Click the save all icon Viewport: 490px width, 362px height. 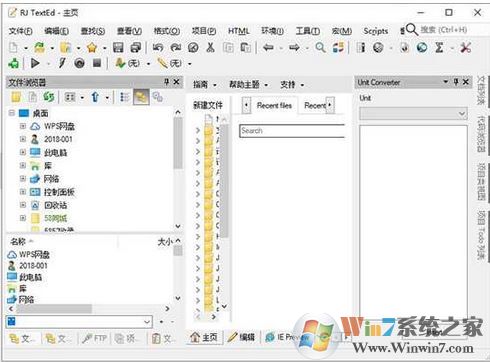coord(136,48)
